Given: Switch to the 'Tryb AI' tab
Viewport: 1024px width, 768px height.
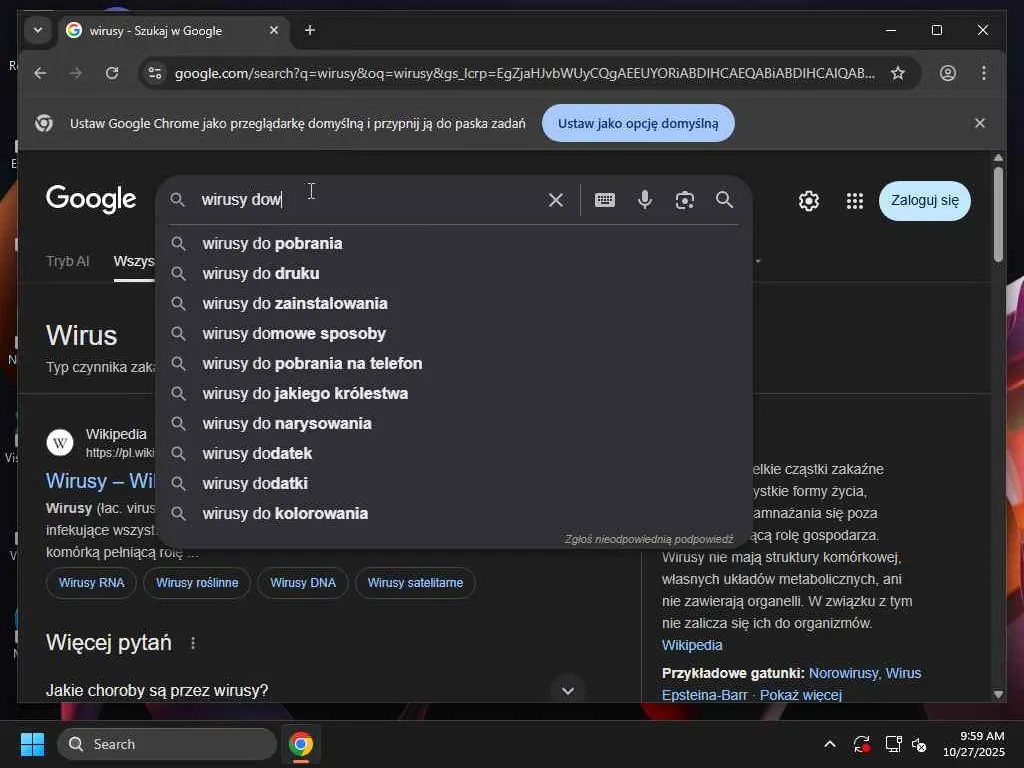Looking at the screenshot, I should [x=67, y=261].
